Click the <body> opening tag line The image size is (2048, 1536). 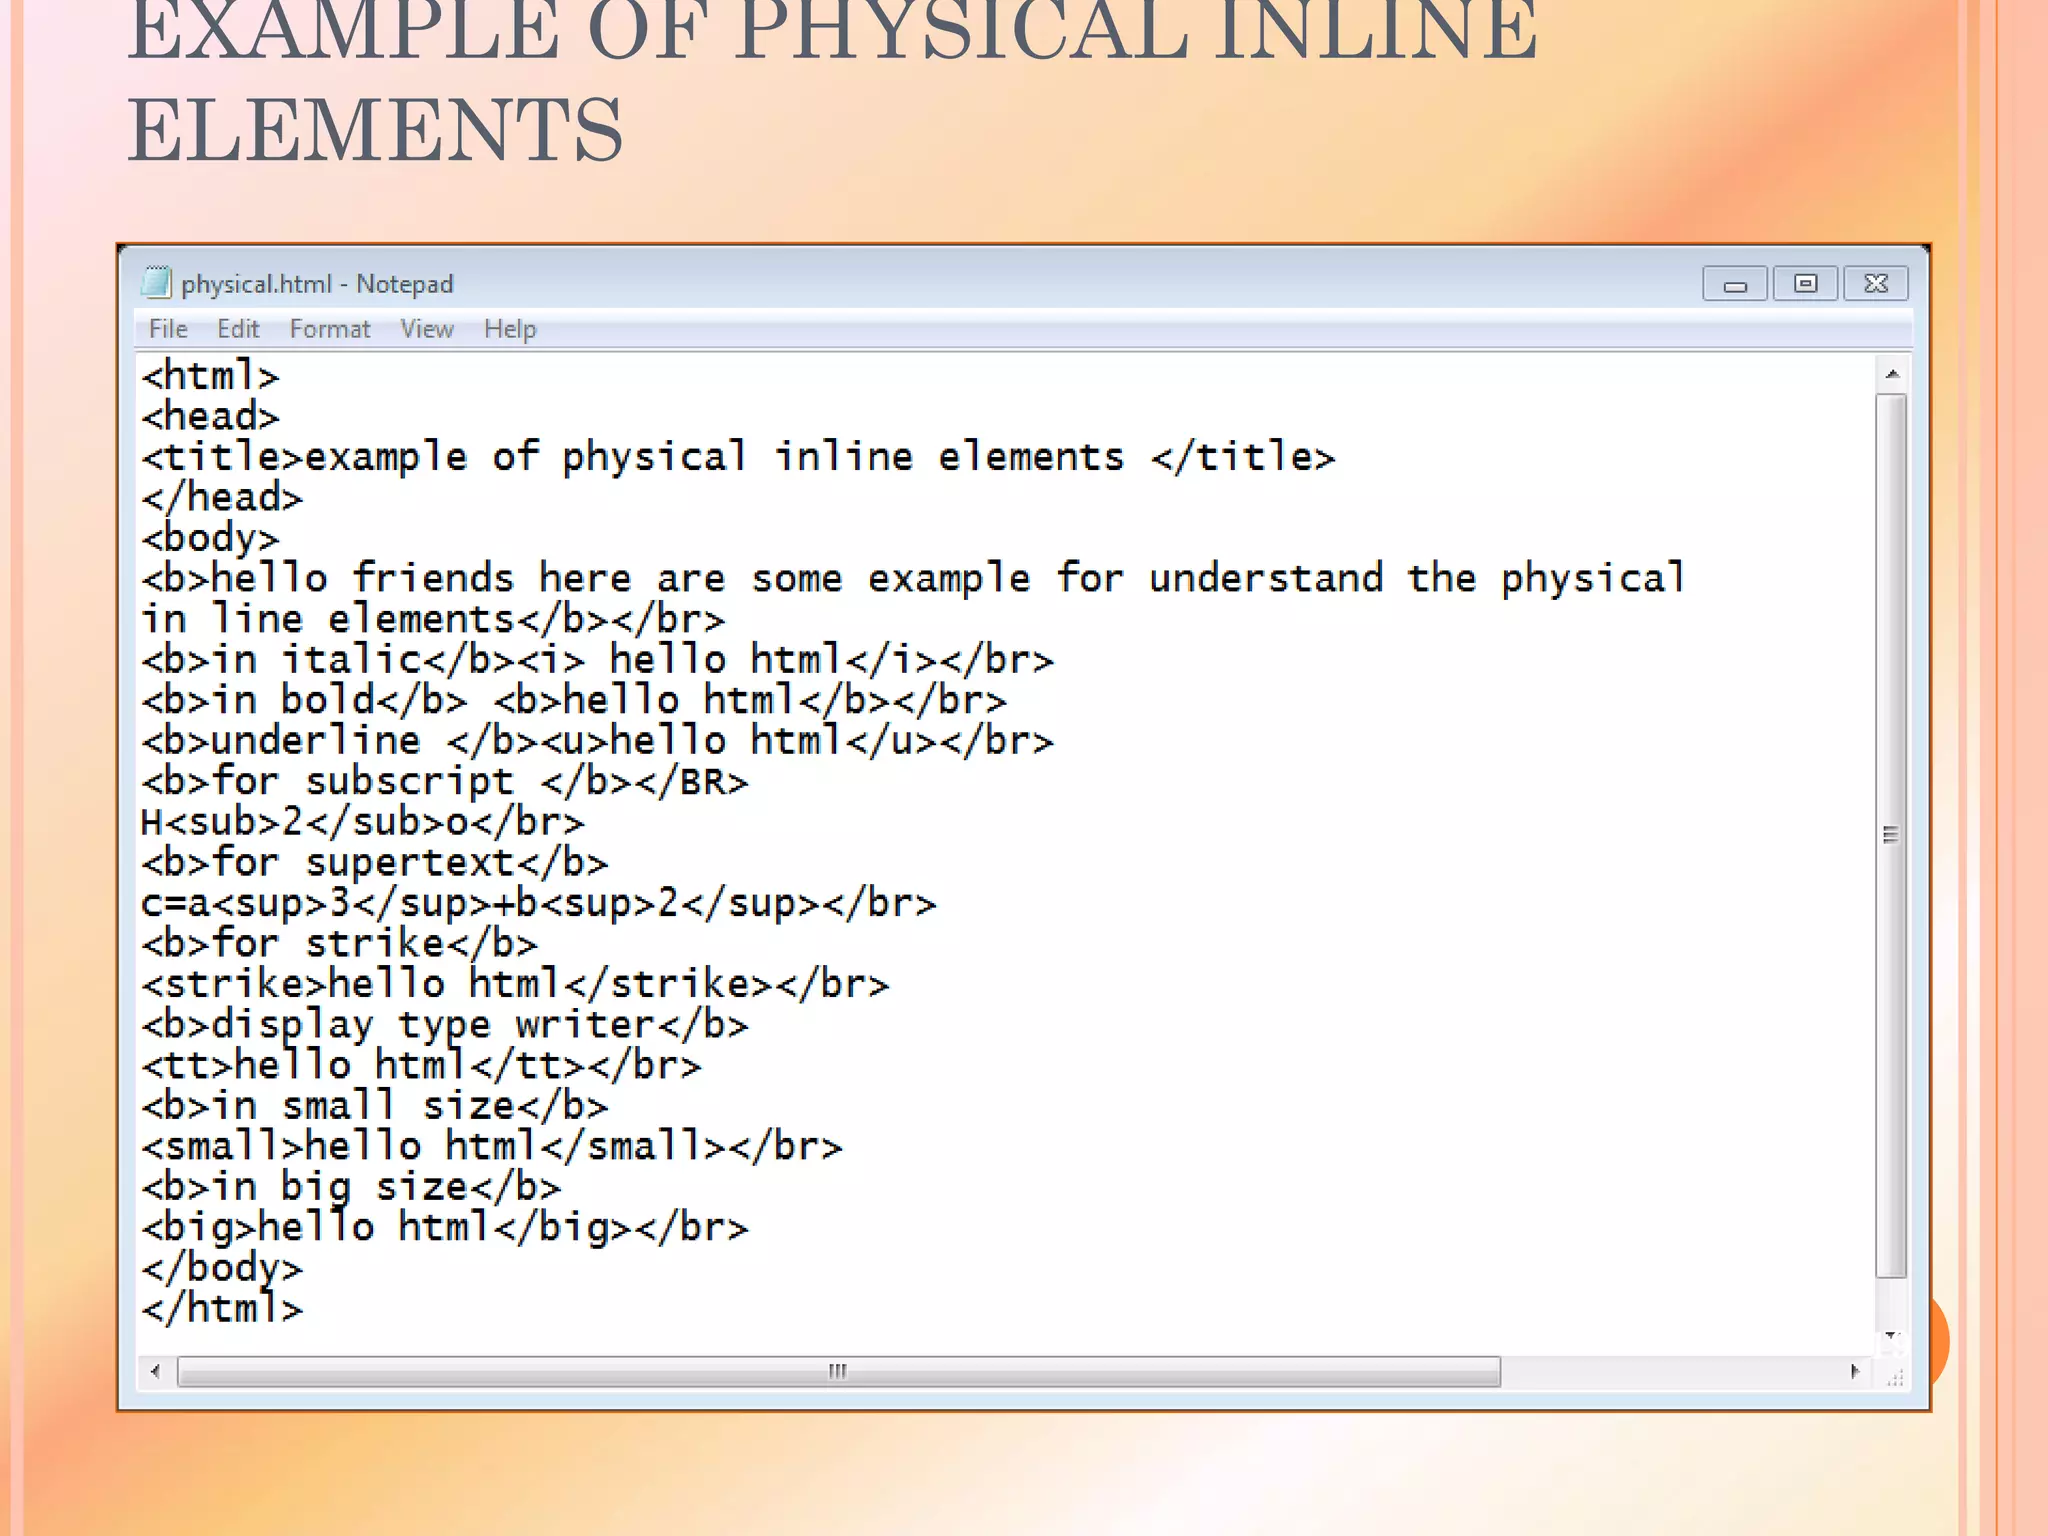(210, 539)
